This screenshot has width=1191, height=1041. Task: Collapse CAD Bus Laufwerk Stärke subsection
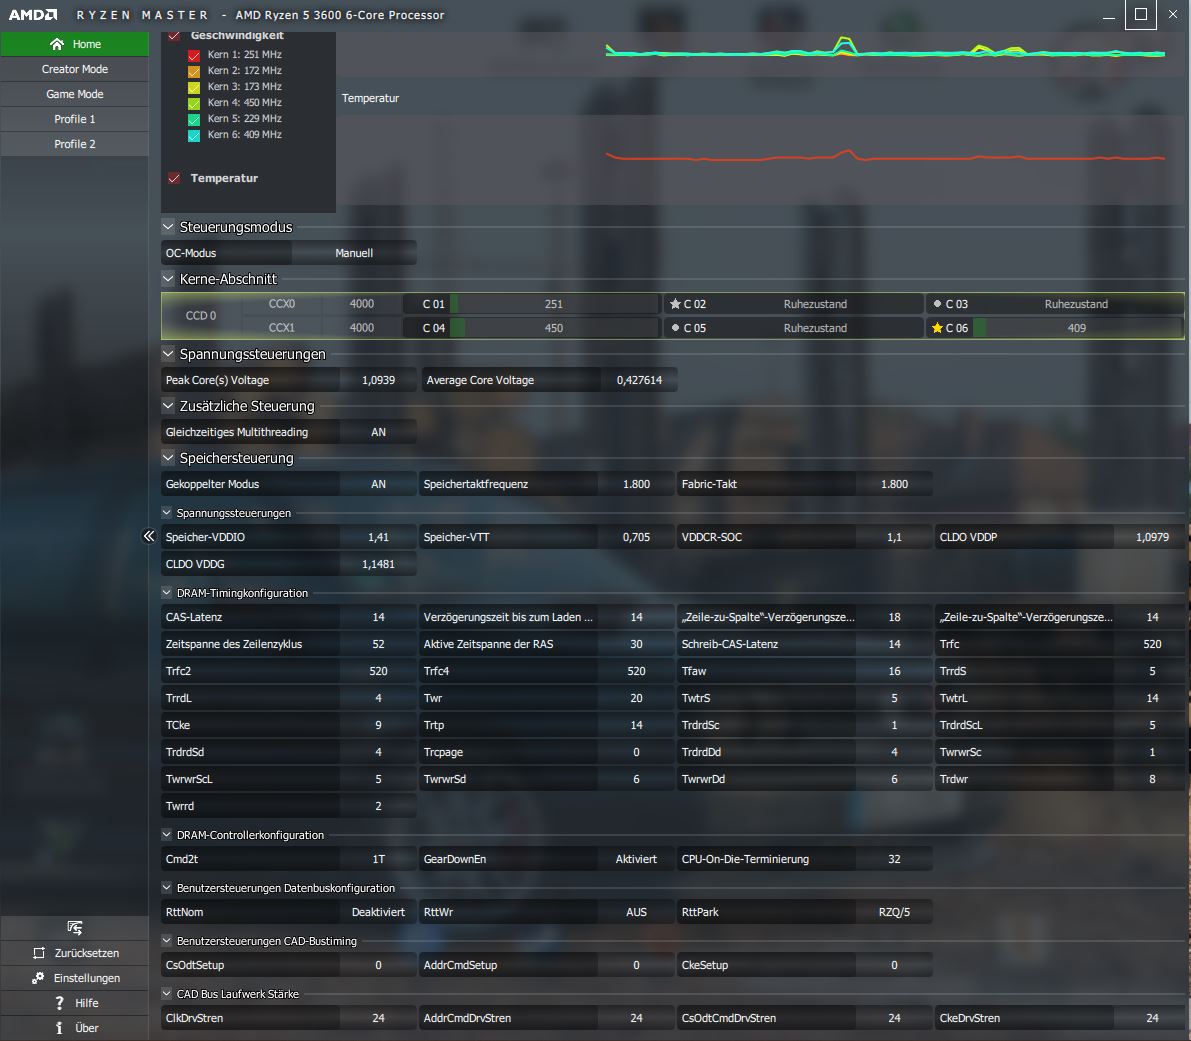coord(166,993)
